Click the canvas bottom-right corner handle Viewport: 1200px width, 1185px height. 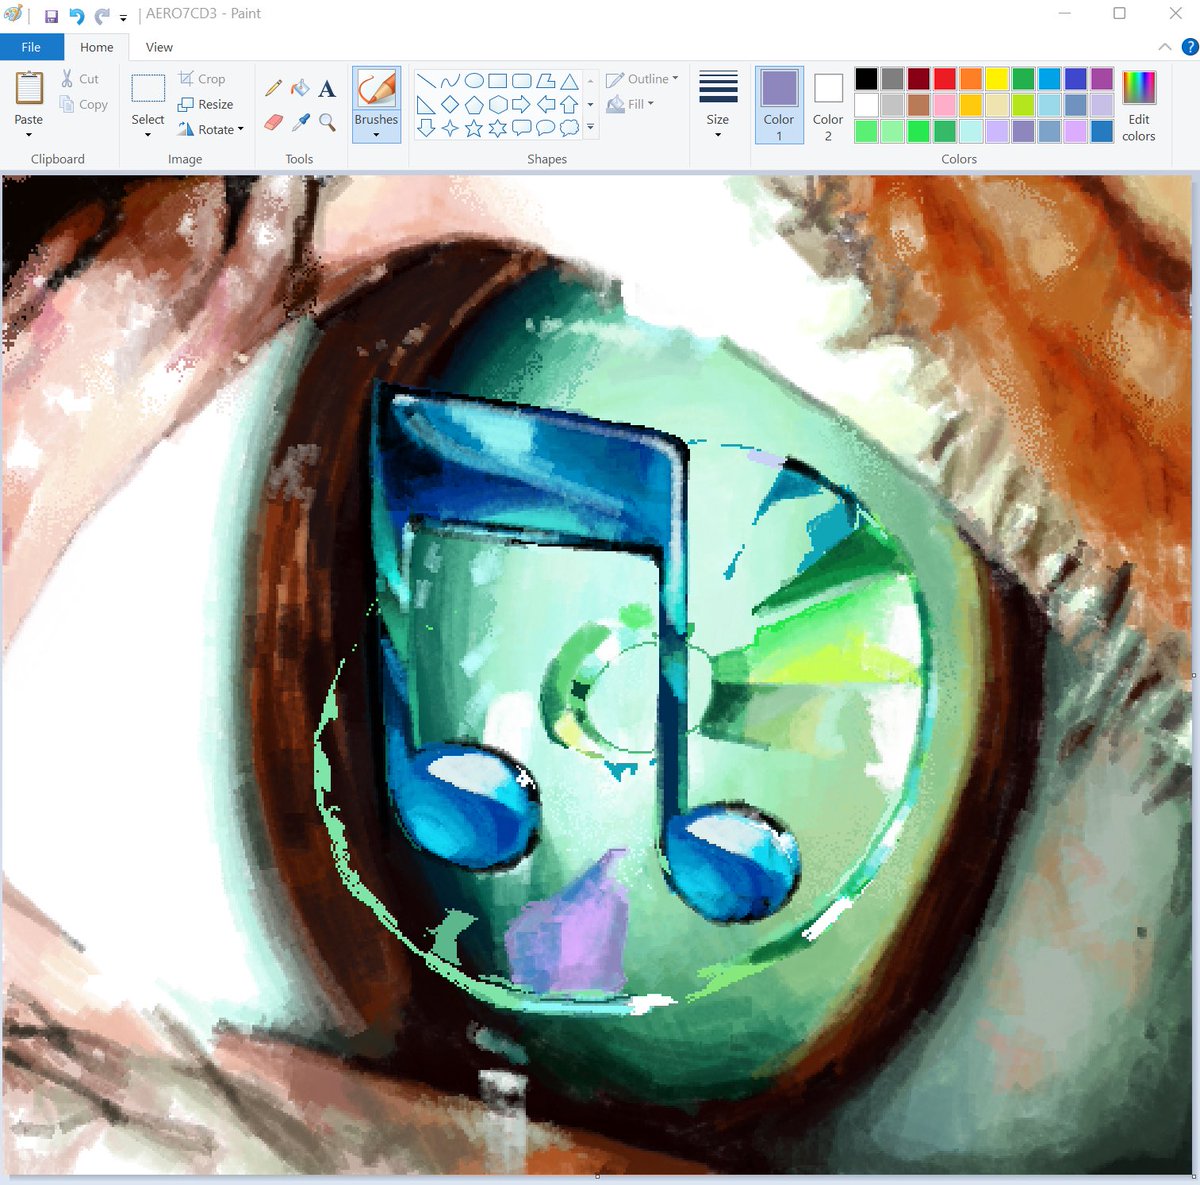(1194, 1176)
